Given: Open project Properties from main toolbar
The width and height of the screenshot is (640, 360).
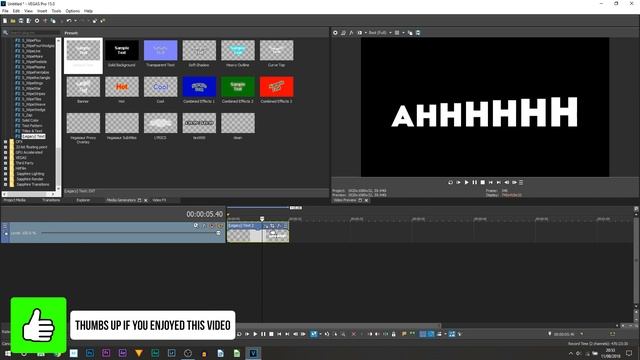Looking at the screenshot, I should pos(37,21).
